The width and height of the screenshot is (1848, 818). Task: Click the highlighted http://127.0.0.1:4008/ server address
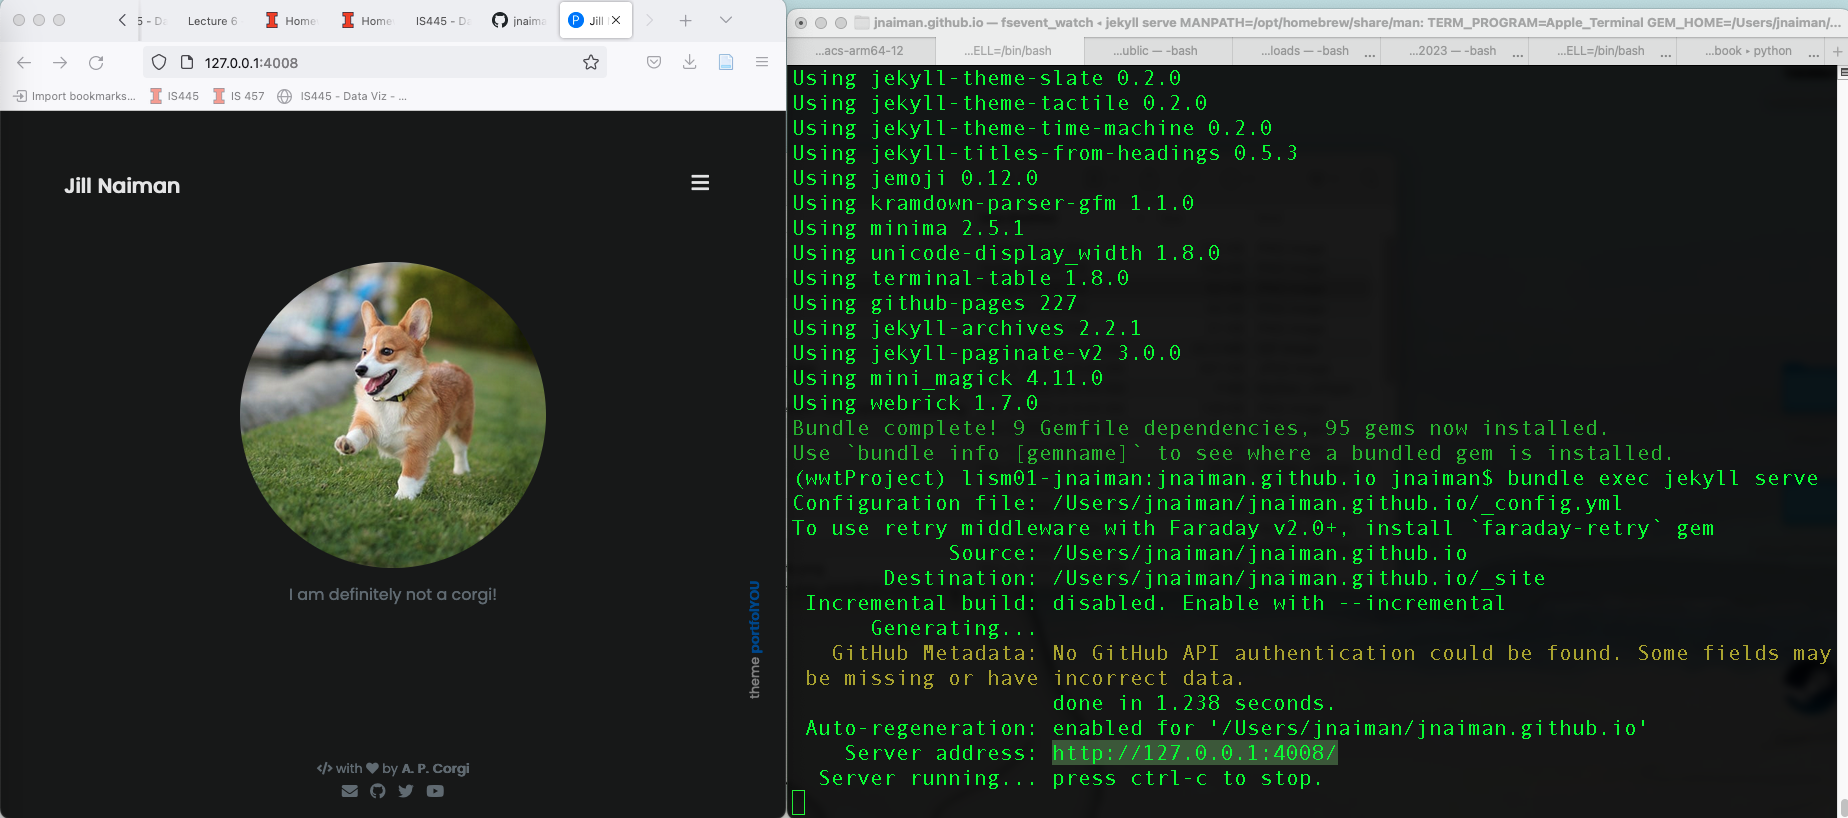point(1194,753)
